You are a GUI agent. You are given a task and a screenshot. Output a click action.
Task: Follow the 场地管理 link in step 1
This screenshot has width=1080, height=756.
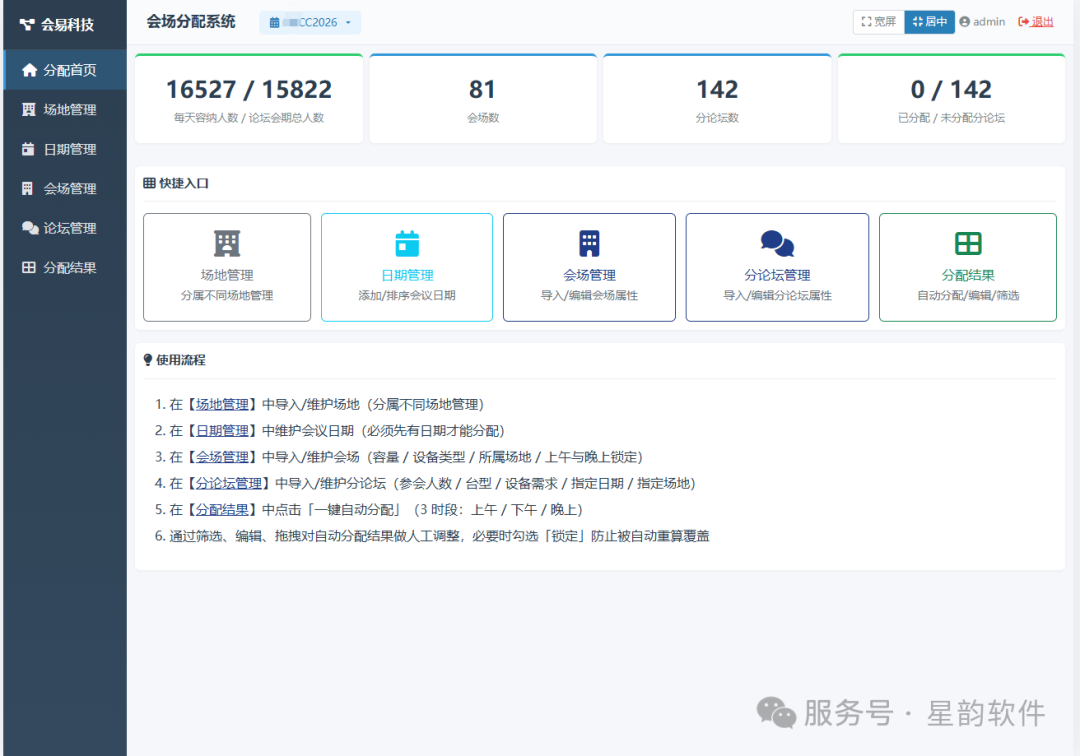pos(222,404)
